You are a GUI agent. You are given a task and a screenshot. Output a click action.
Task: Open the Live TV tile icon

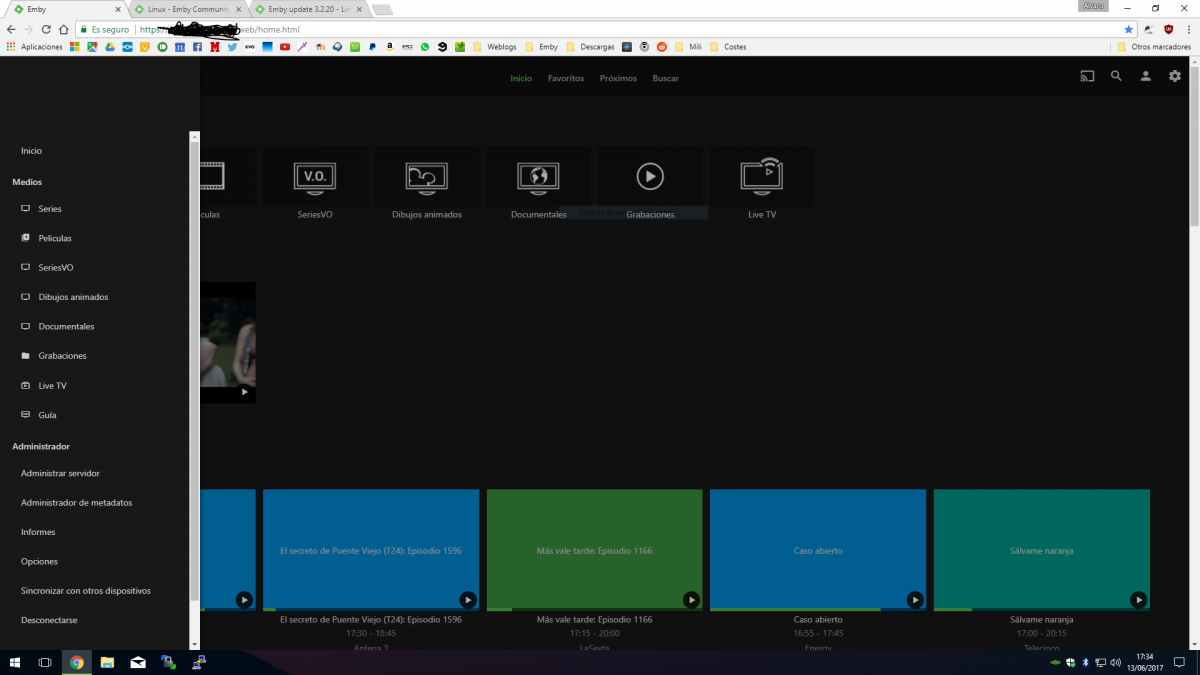[x=762, y=176]
